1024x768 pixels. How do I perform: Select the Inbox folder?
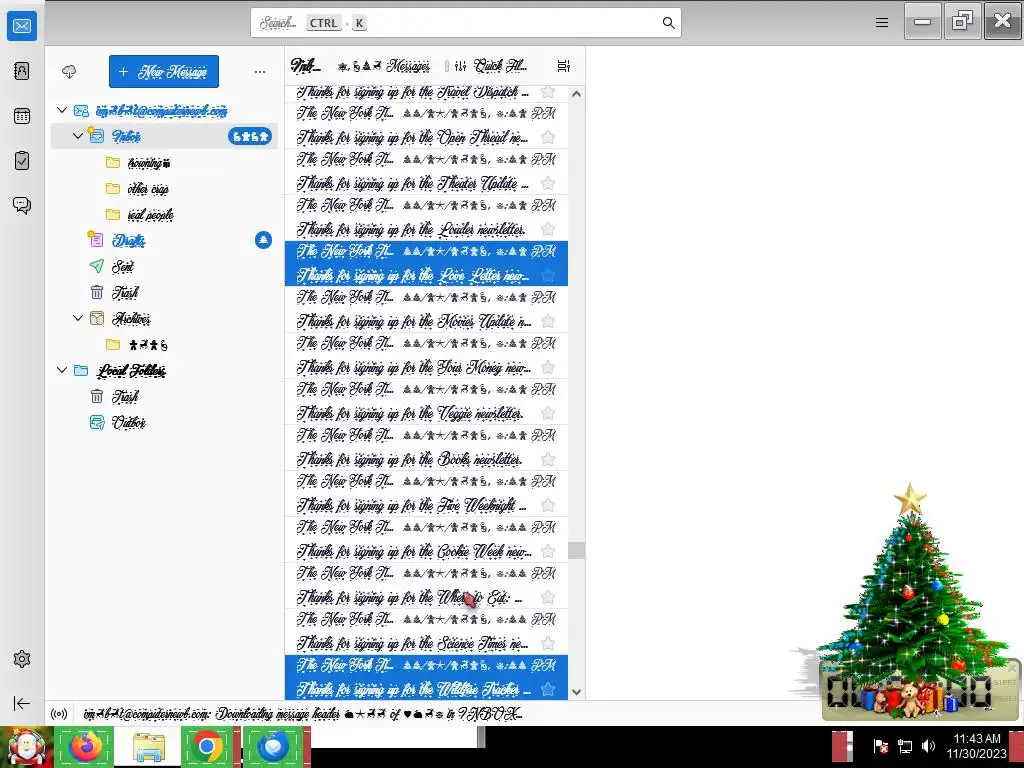point(165,136)
